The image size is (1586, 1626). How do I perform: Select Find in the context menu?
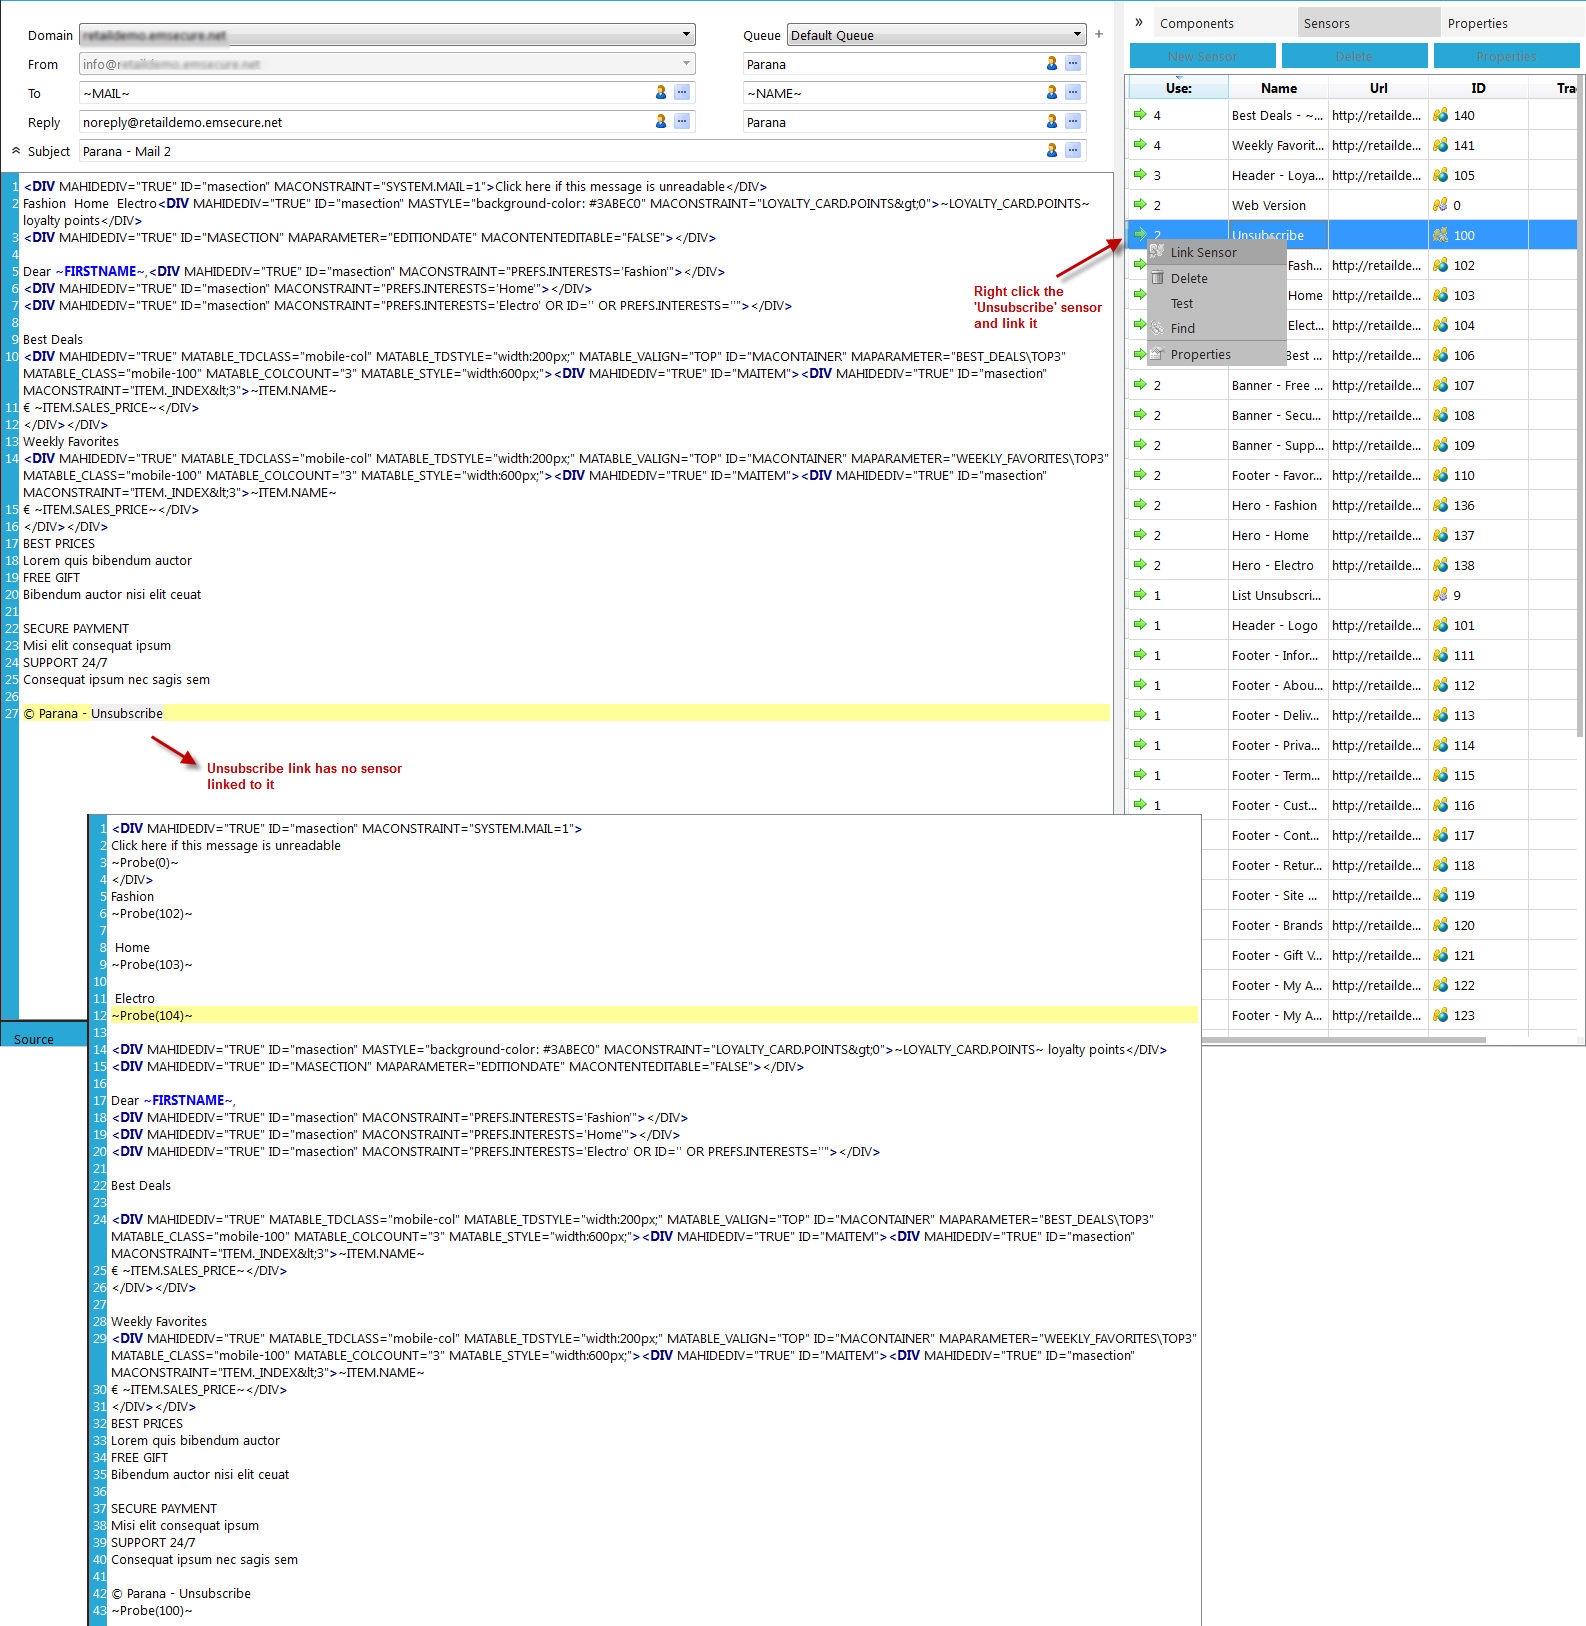click(1182, 329)
